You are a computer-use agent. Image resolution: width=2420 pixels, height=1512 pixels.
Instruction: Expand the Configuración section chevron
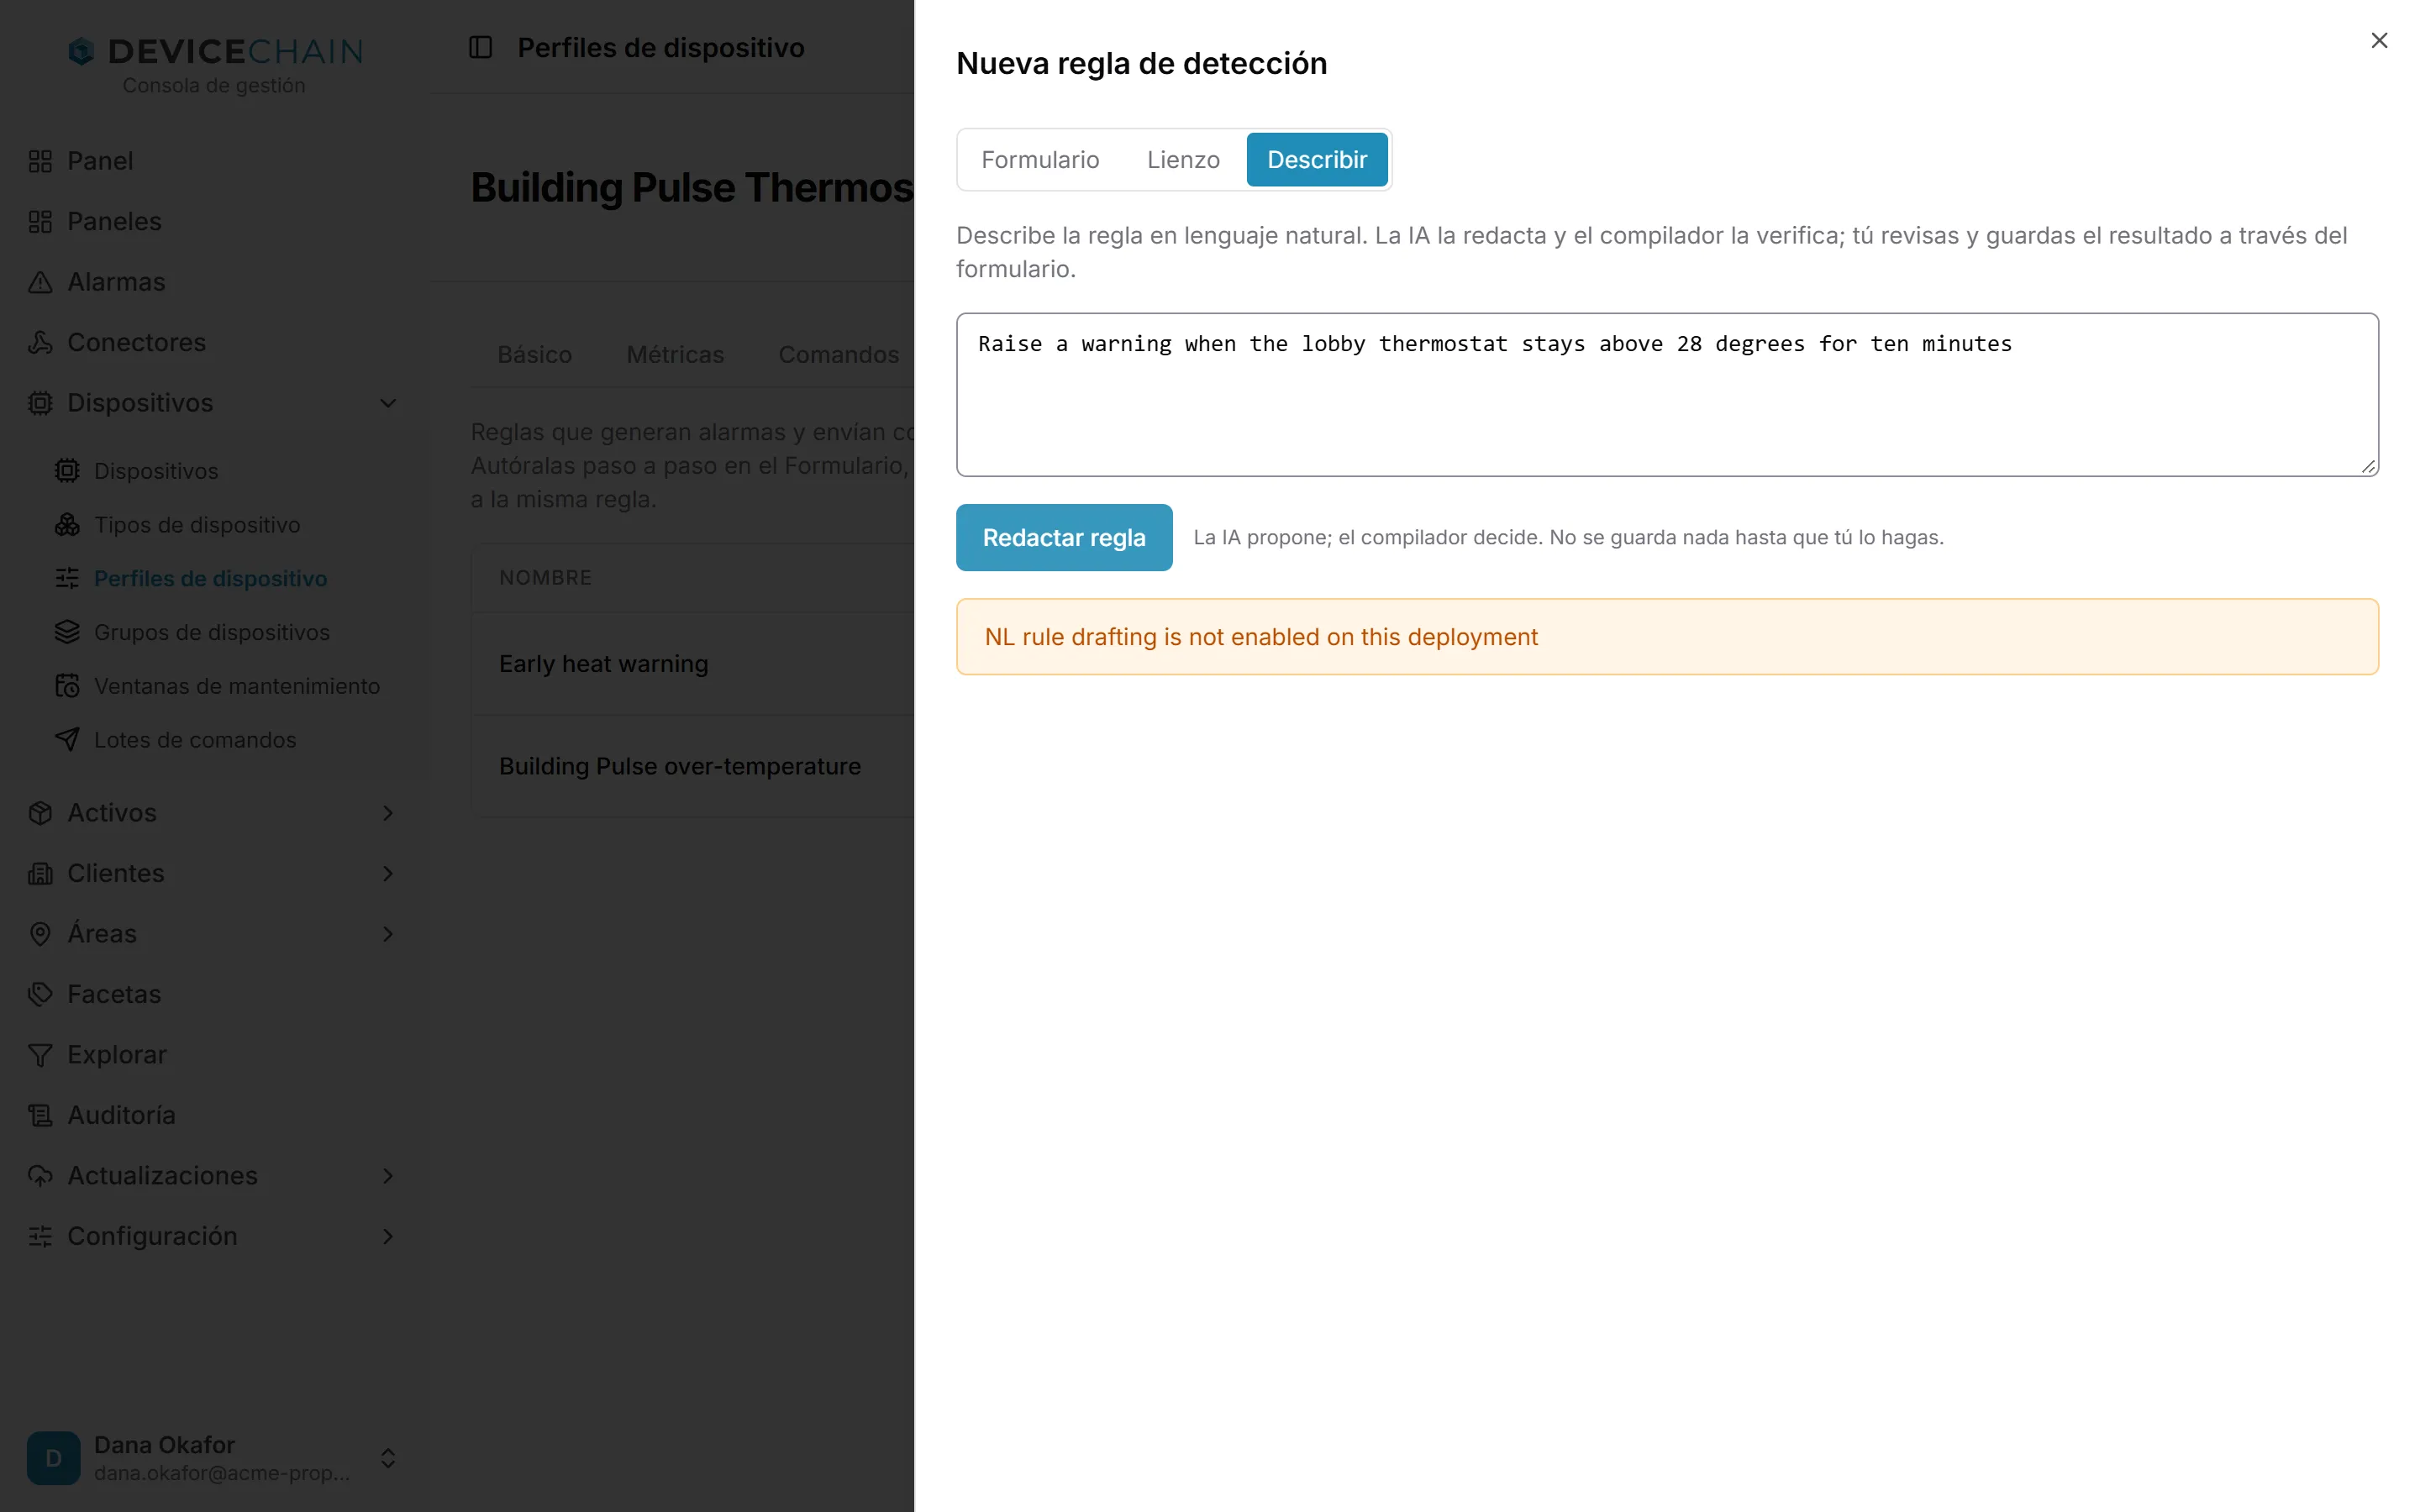coord(388,1236)
